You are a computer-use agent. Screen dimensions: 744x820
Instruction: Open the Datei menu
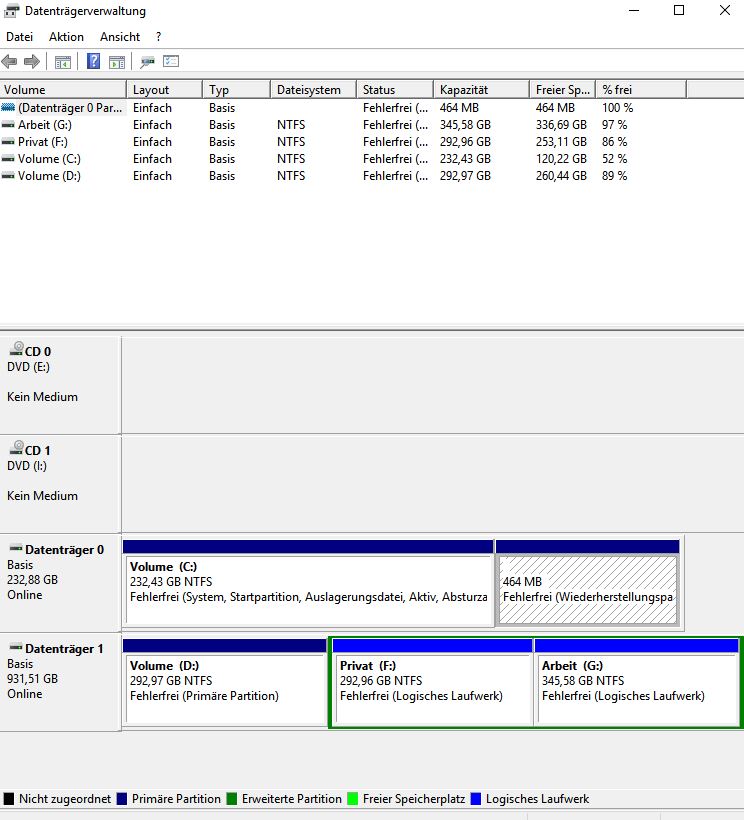coord(19,37)
